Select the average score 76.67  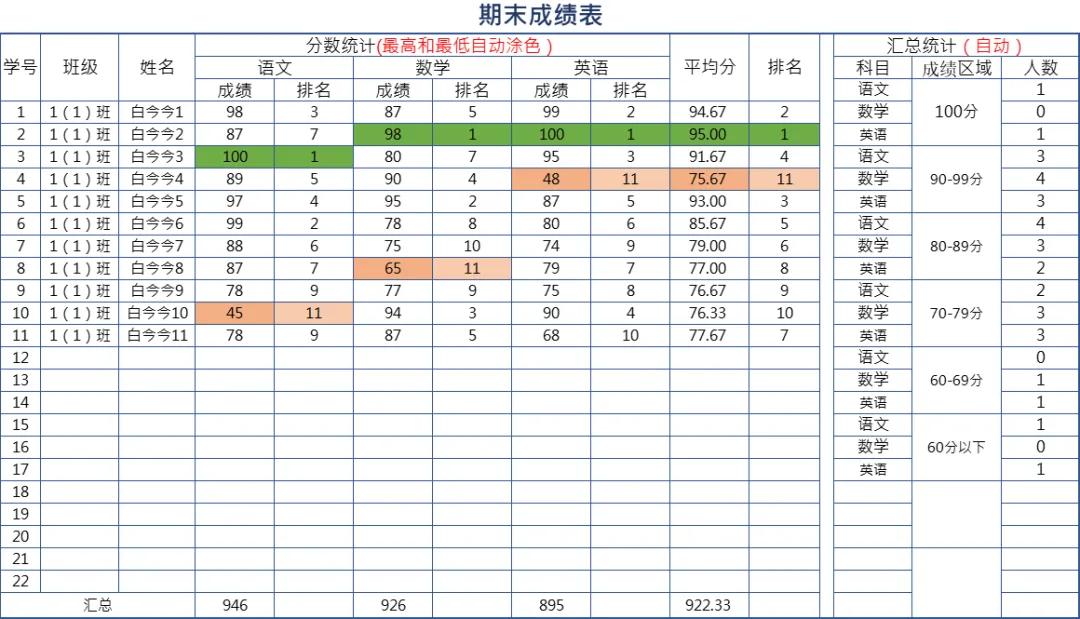pyautogui.click(x=709, y=291)
